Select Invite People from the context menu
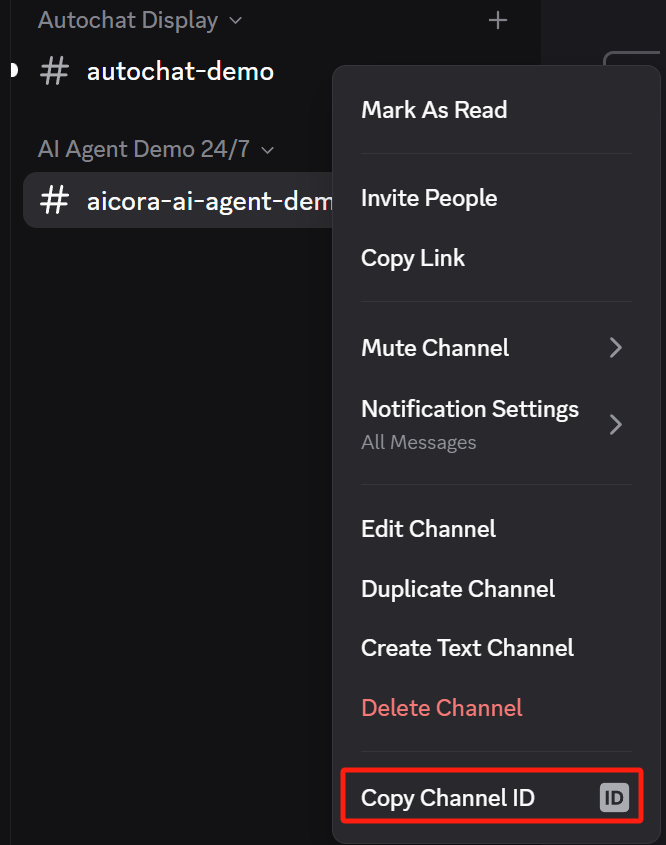Screen dimensions: 666x845 click(429, 198)
